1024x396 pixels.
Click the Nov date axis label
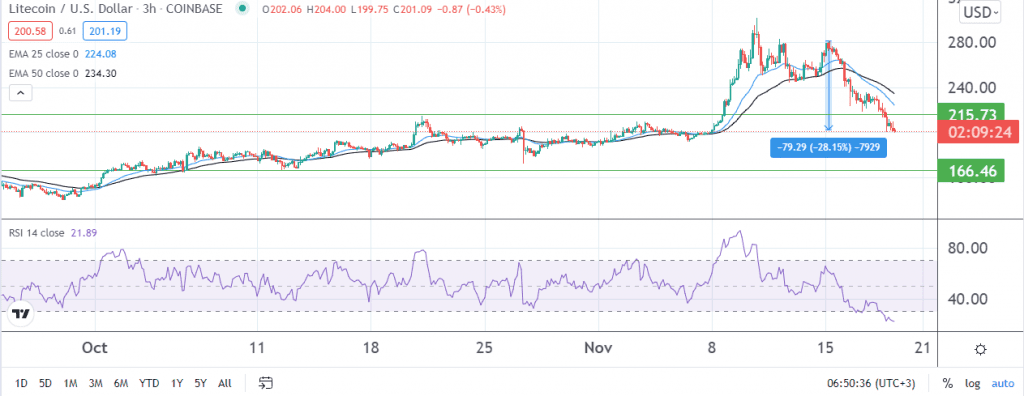(599, 348)
